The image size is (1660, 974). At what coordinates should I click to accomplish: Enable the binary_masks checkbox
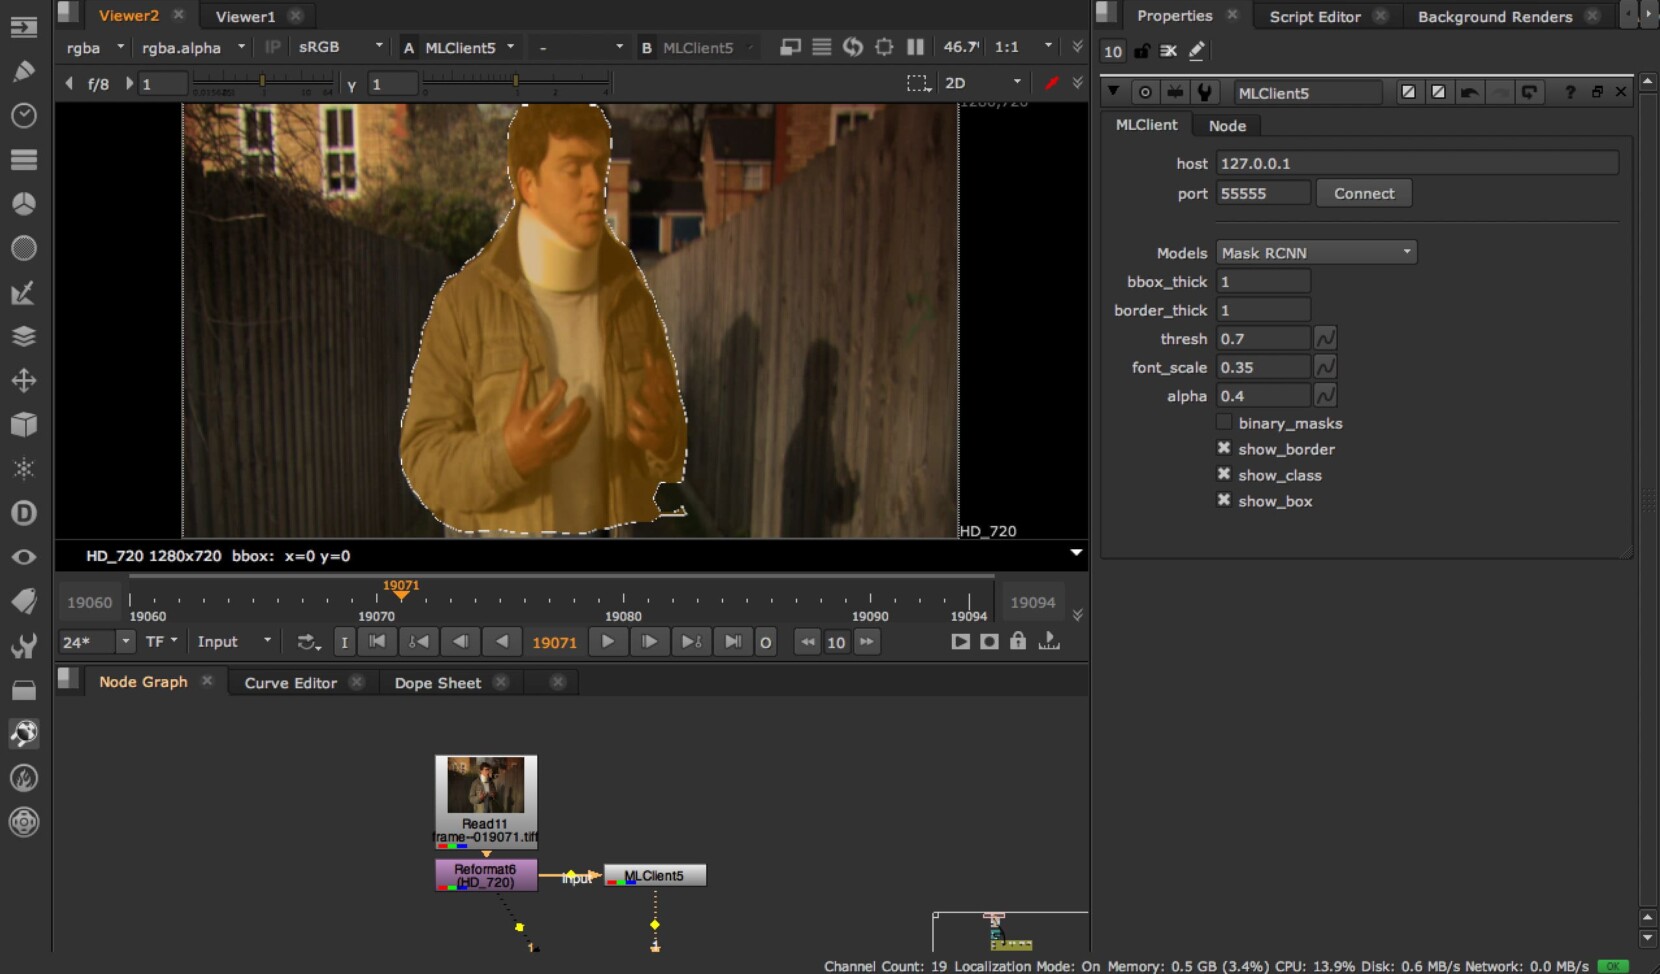coord(1224,422)
